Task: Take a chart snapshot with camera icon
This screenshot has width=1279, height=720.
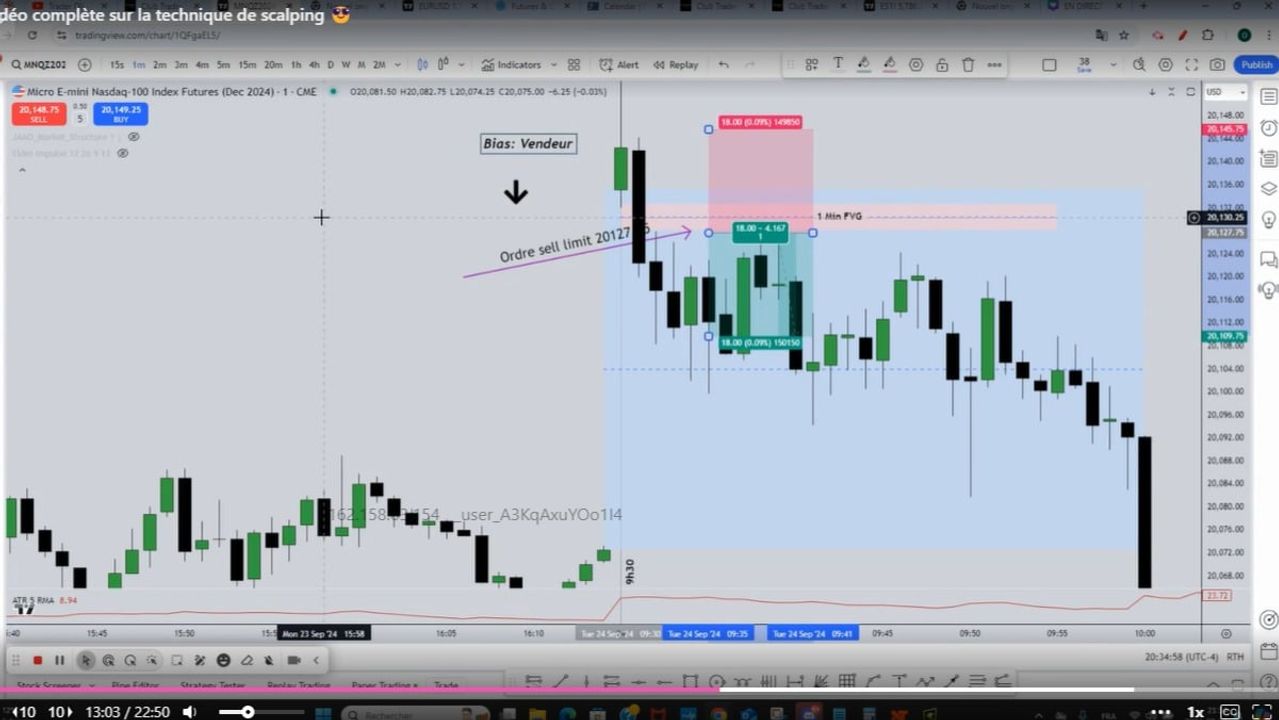Action: pyautogui.click(x=1217, y=65)
